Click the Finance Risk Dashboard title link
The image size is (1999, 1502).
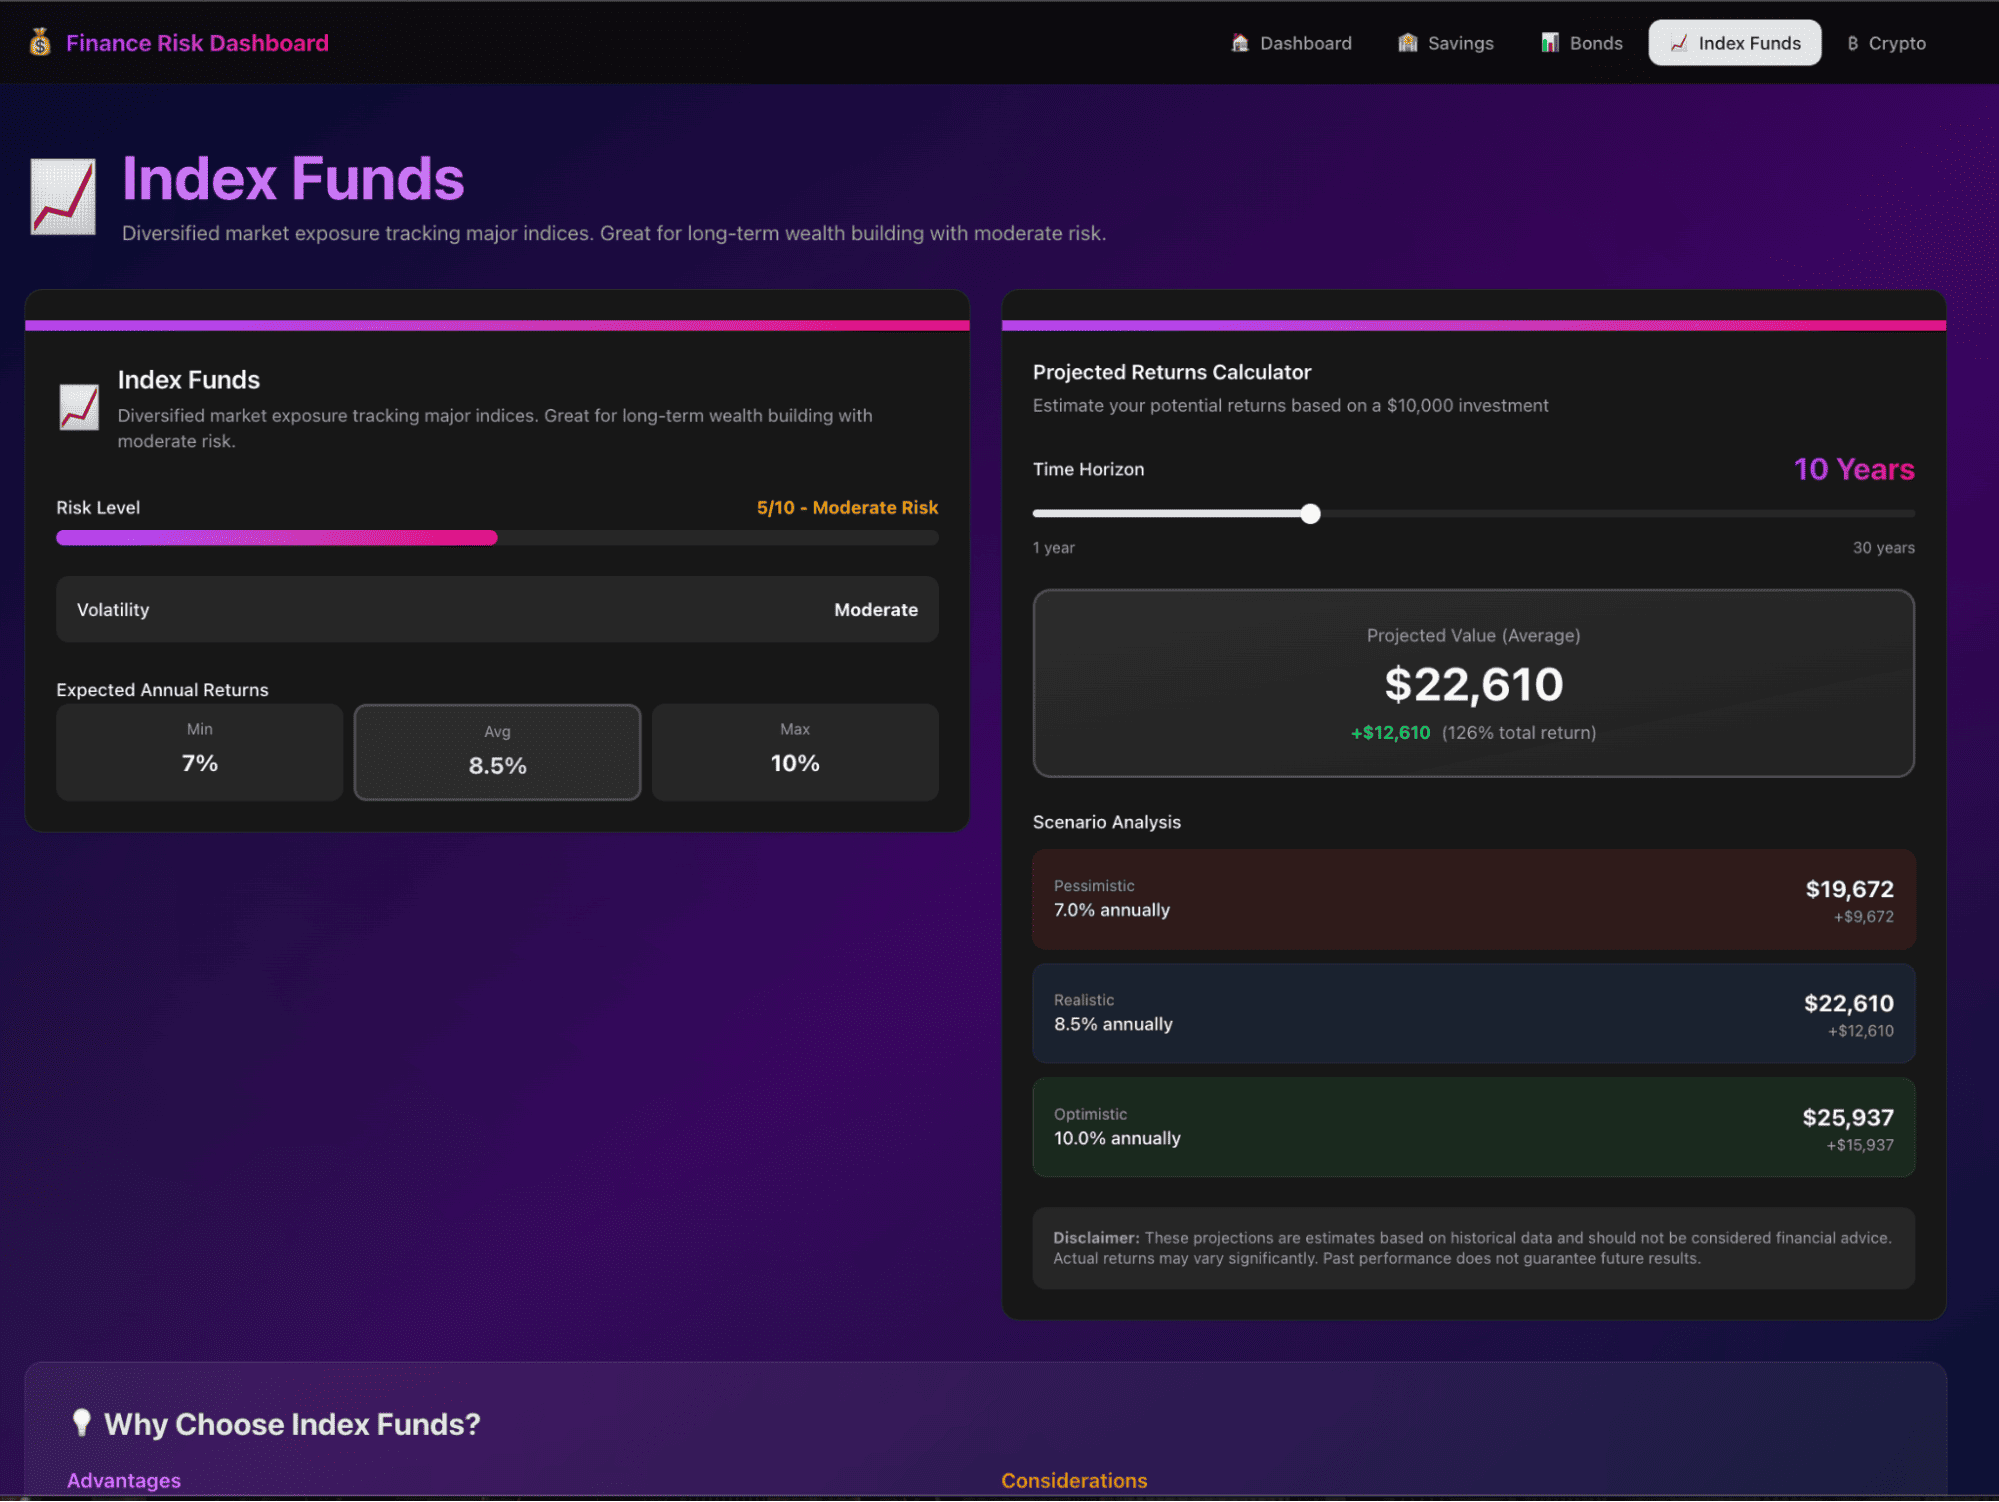(197, 43)
